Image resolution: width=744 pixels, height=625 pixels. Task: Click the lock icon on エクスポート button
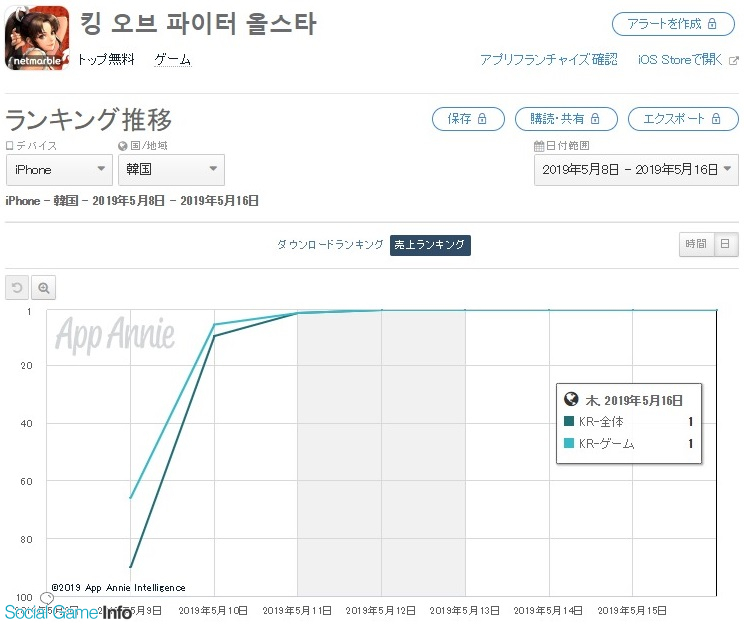(x=713, y=119)
